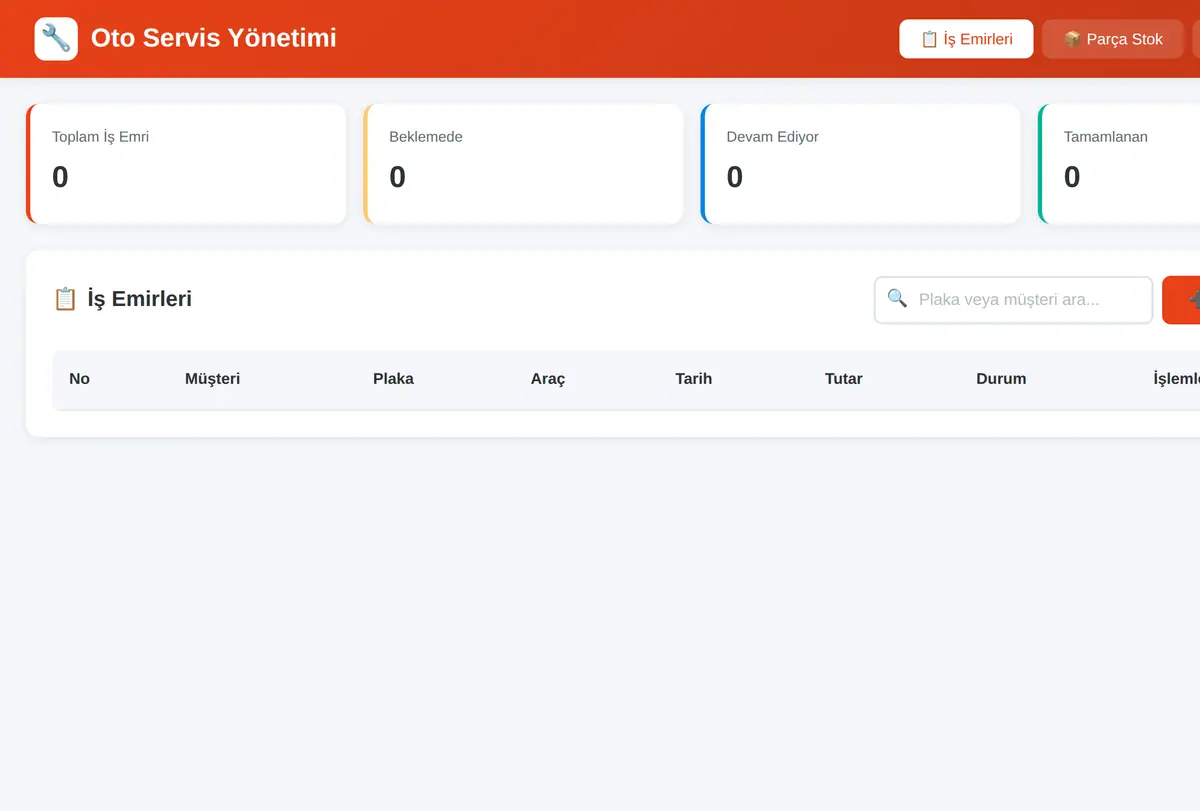Switch to the İş Emirleri tab

click(966, 39)
